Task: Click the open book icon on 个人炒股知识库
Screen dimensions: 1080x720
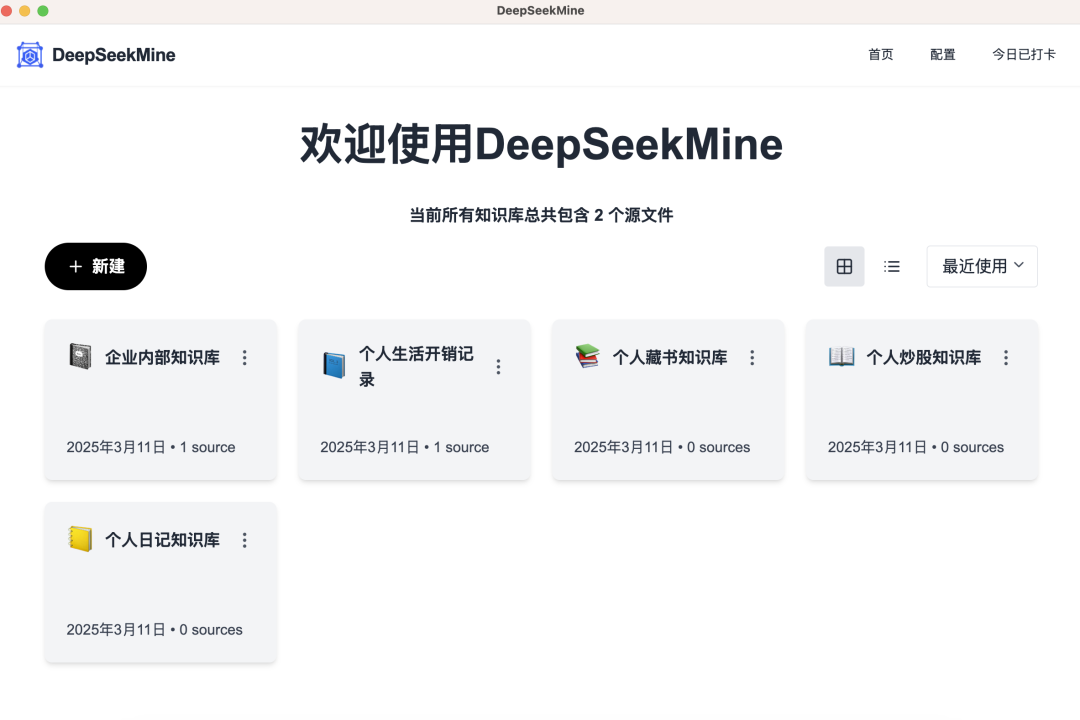Action: click(842, 356)
